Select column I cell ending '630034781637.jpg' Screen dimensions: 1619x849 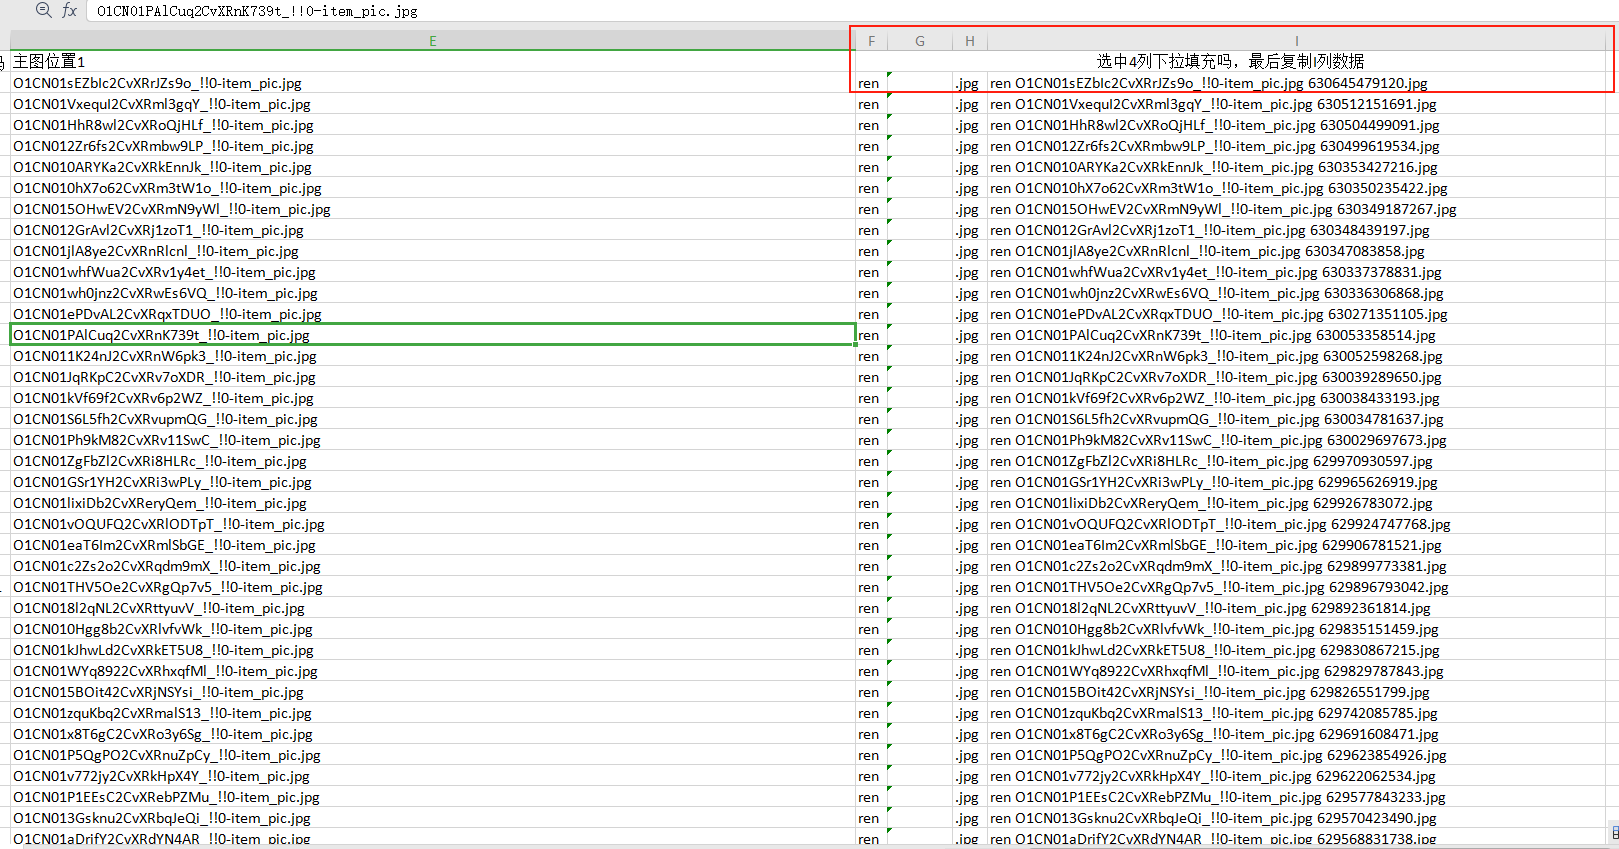click(1297, 419)
